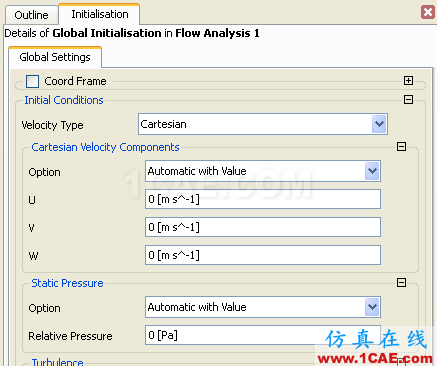Select the Initialisation tab

99,14
